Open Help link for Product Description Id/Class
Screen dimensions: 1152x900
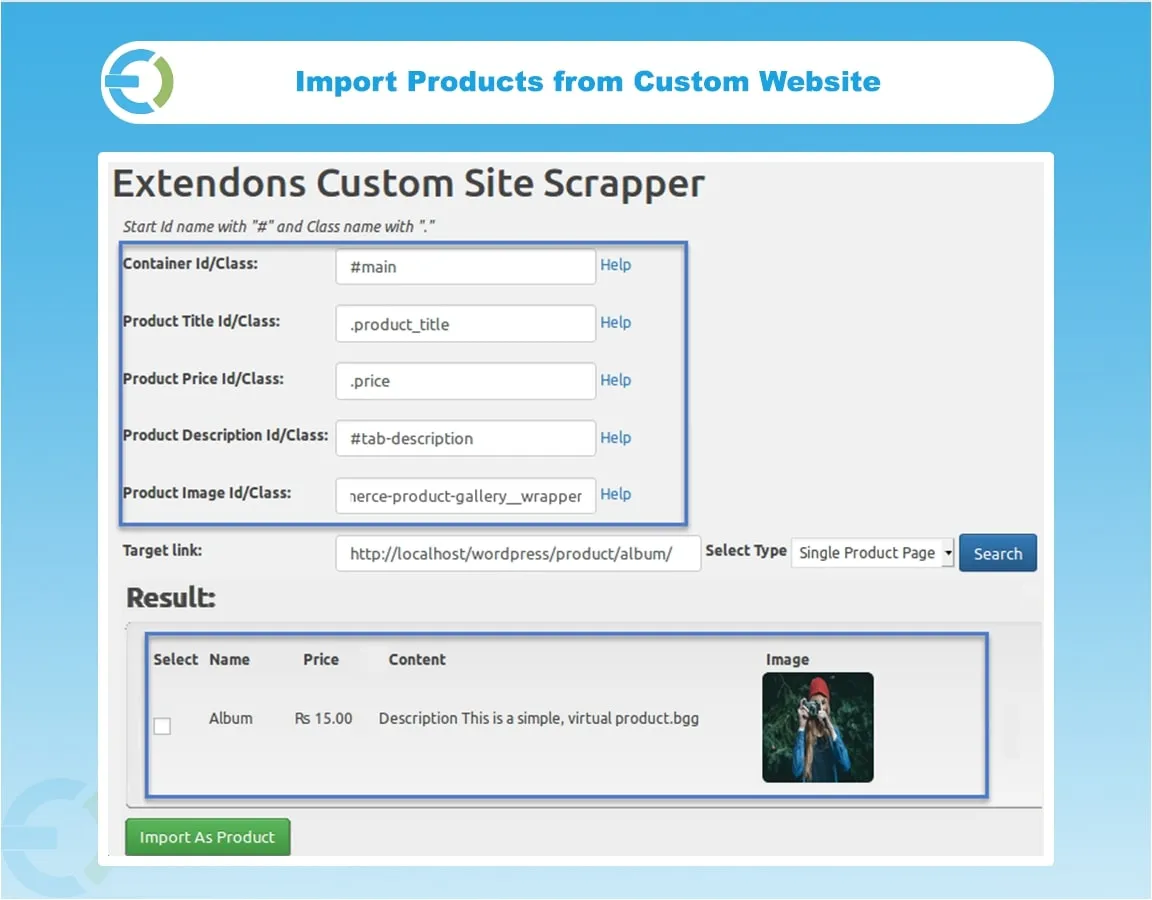(616, 437)
